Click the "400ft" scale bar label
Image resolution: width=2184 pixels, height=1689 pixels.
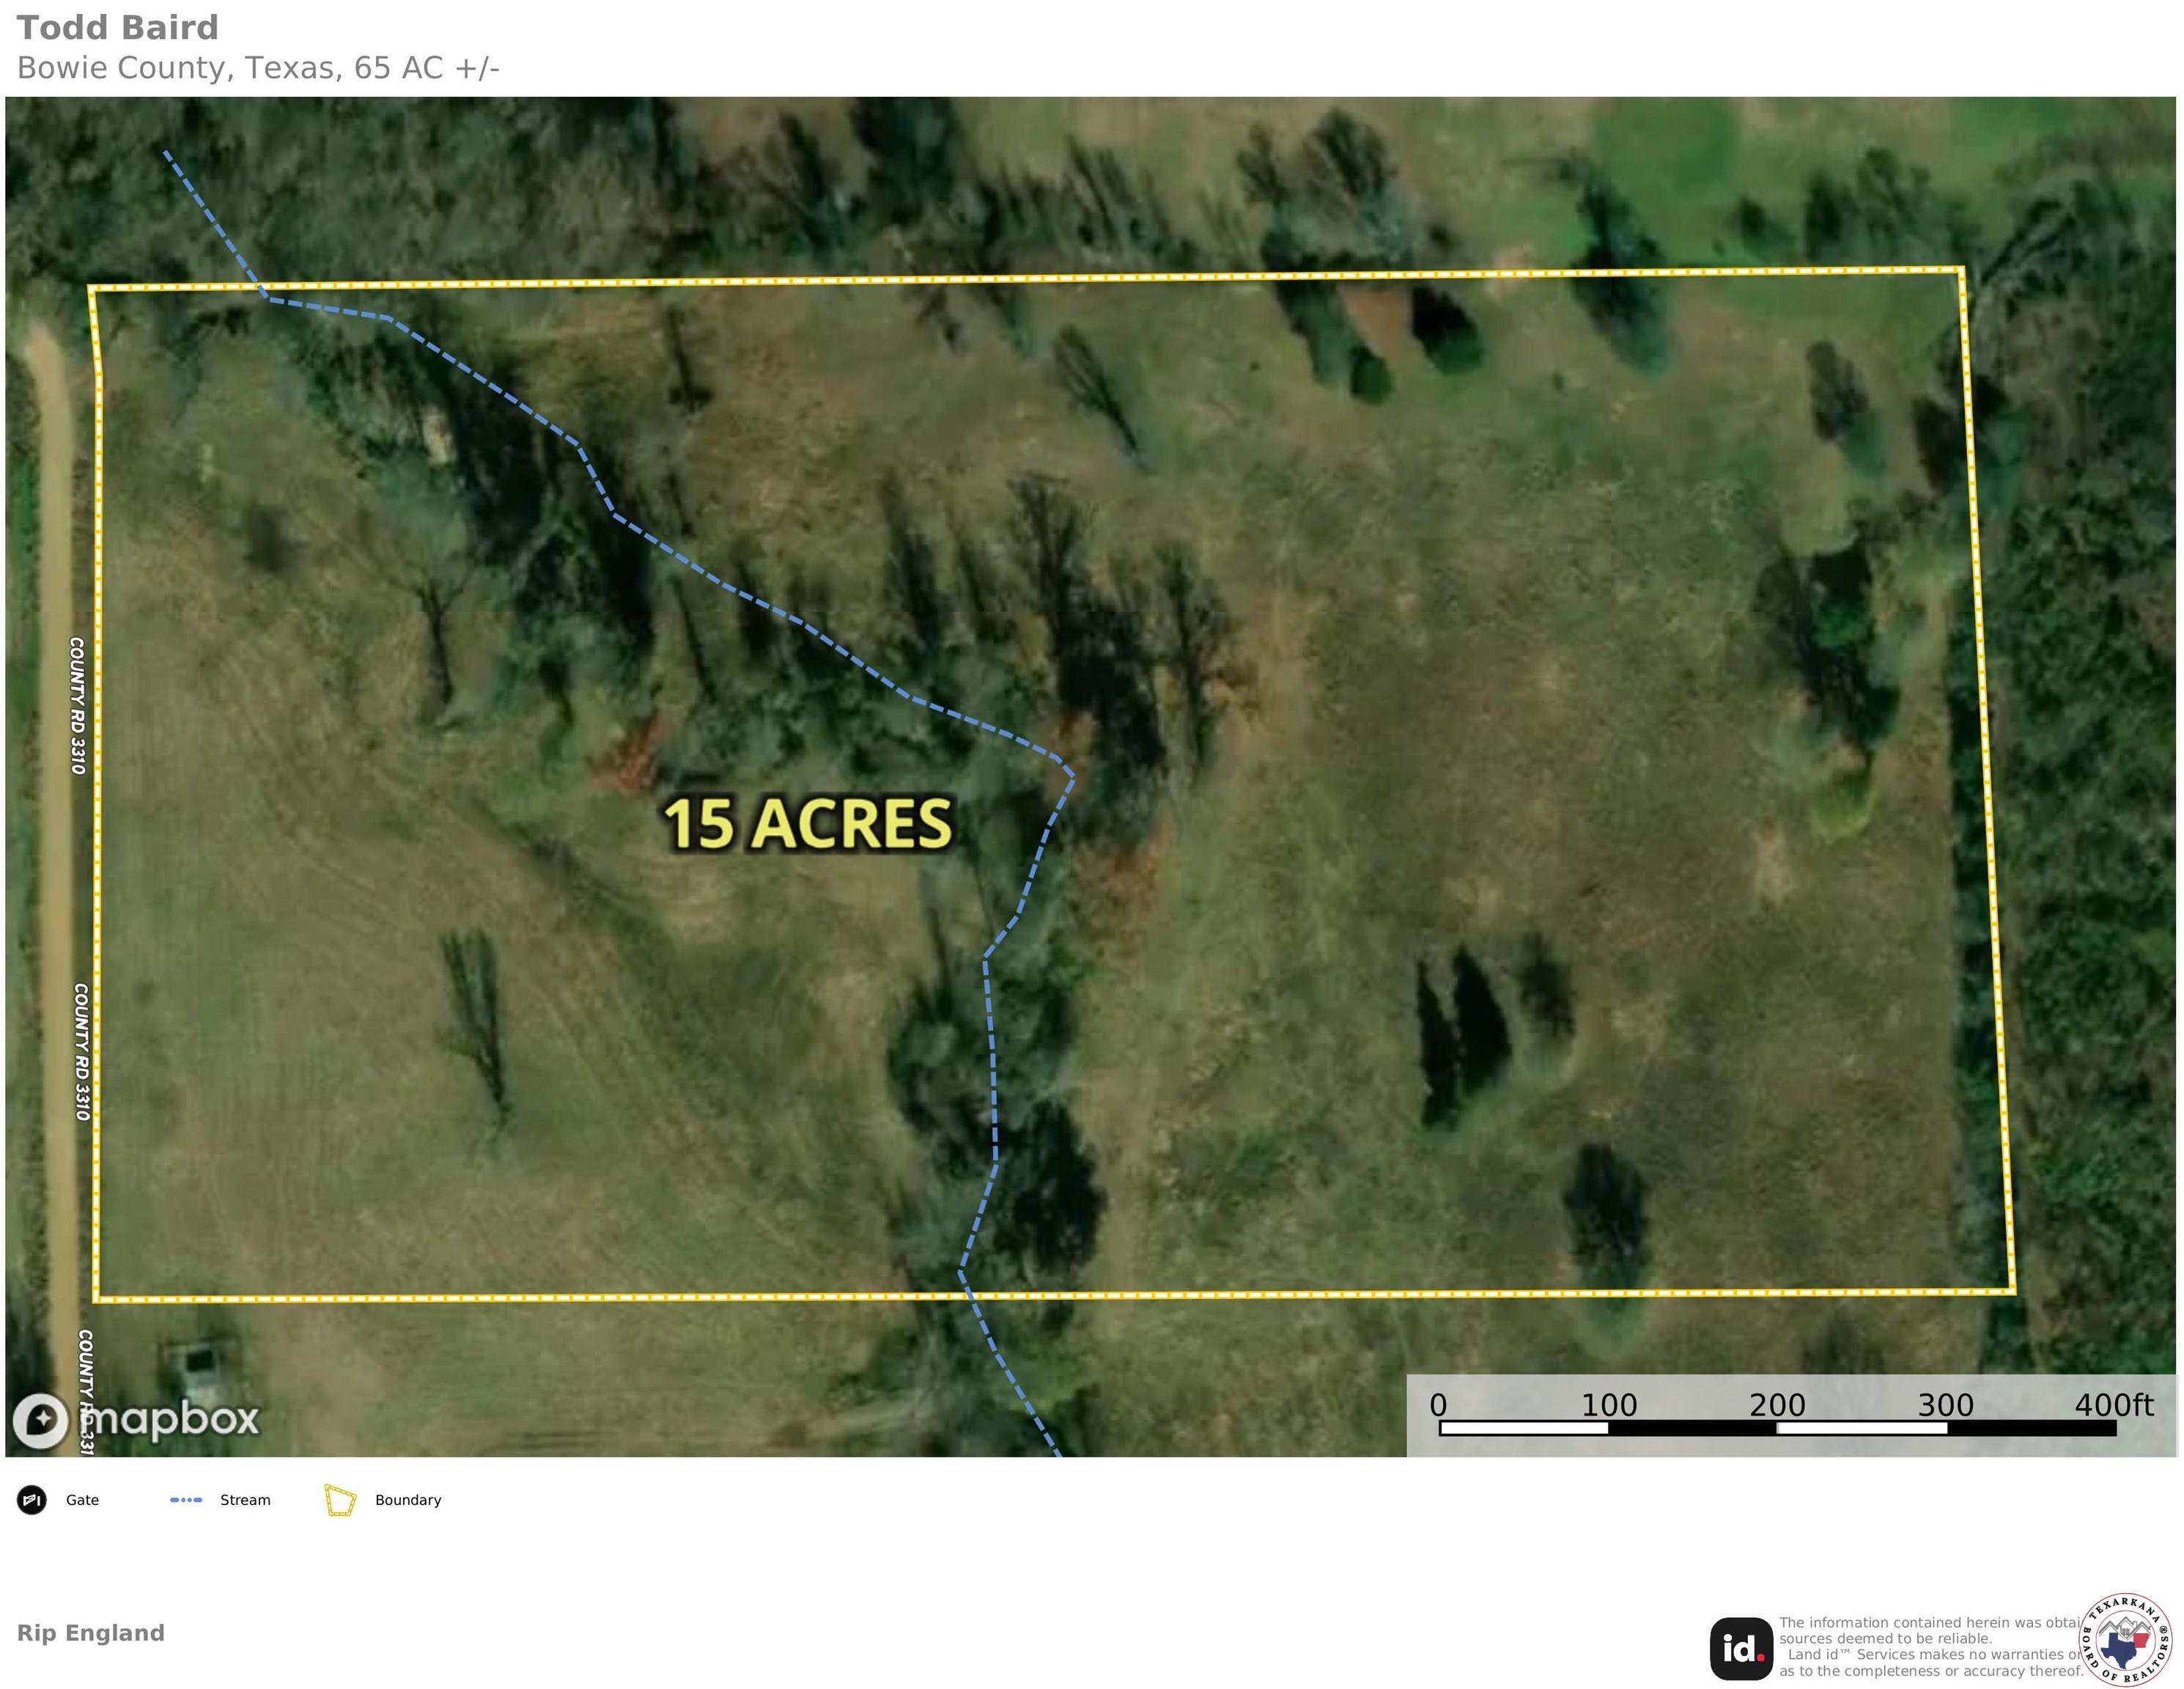(x=2114, y=1405)
